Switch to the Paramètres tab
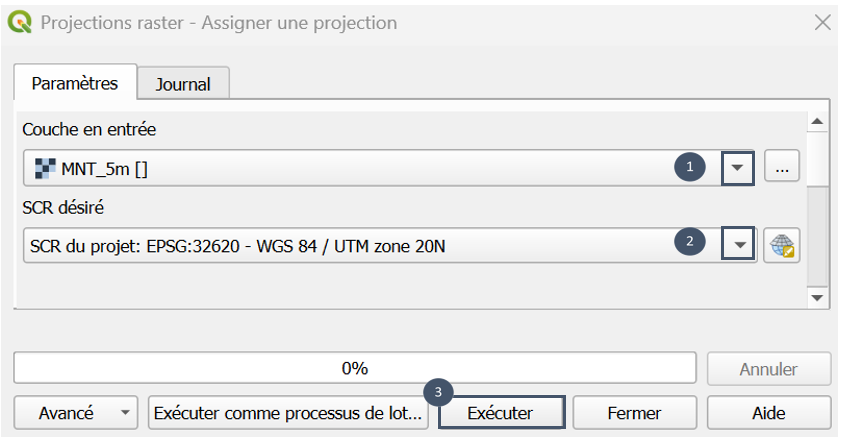Viewport: 841px width, 439px height. pyautogui.click(x=75, y=83)
